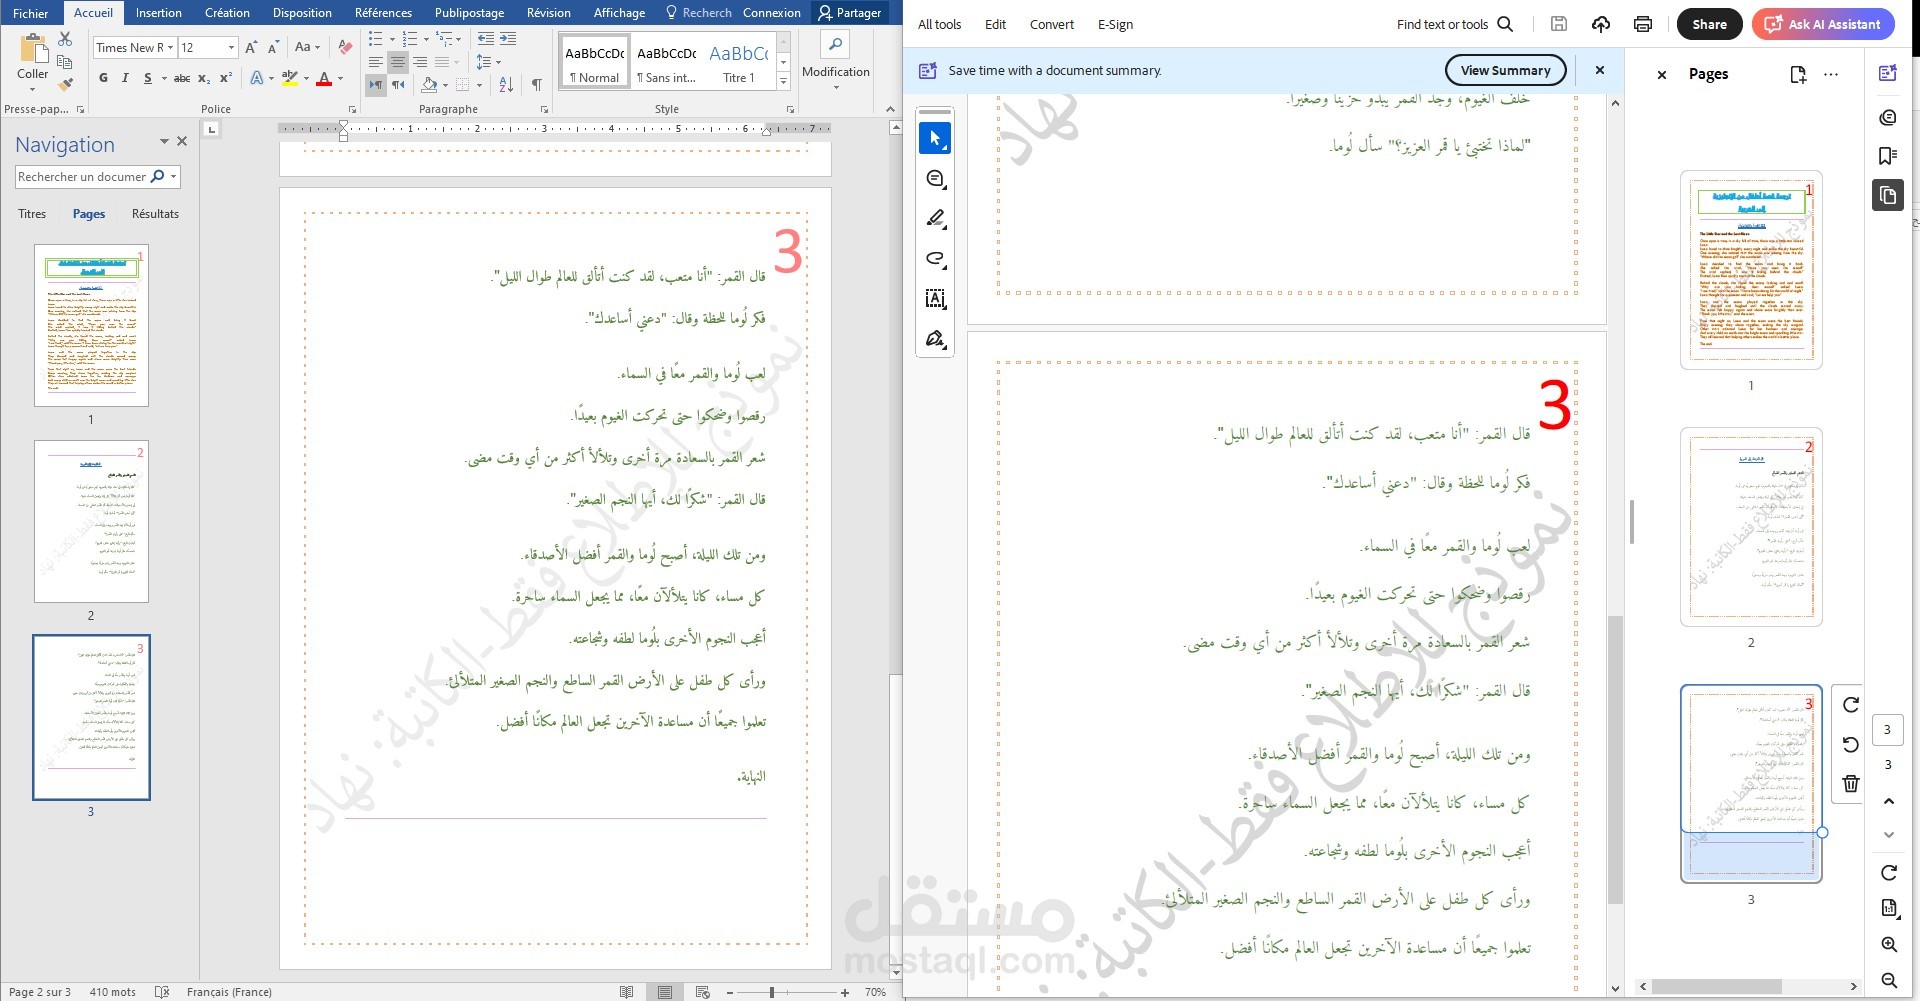The width and height of the screenshot is (1920, 1001).
Task: Apply superscript formatting
Action: click(226, 78)
